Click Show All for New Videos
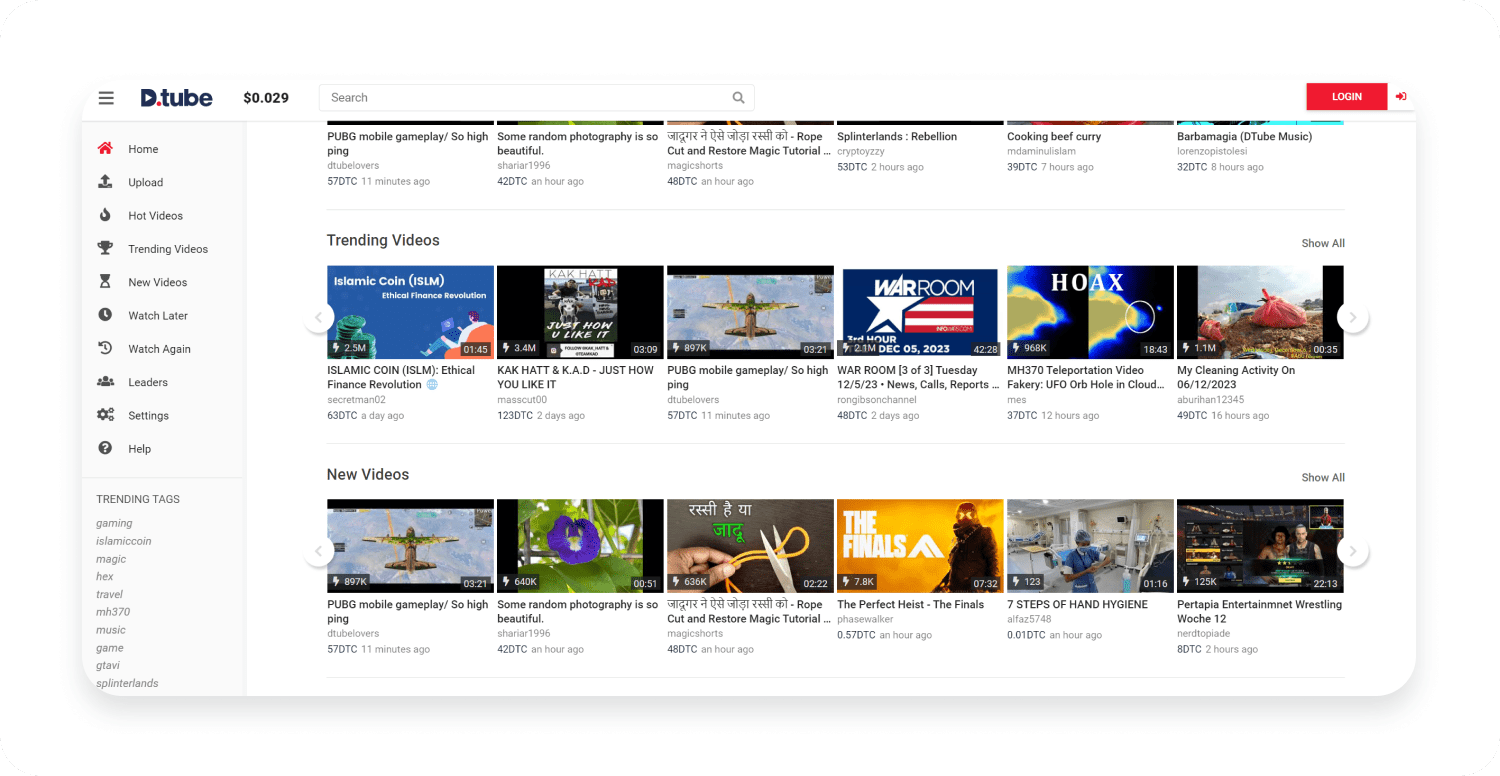1500x776 pixels. [x=1323, y=477]
